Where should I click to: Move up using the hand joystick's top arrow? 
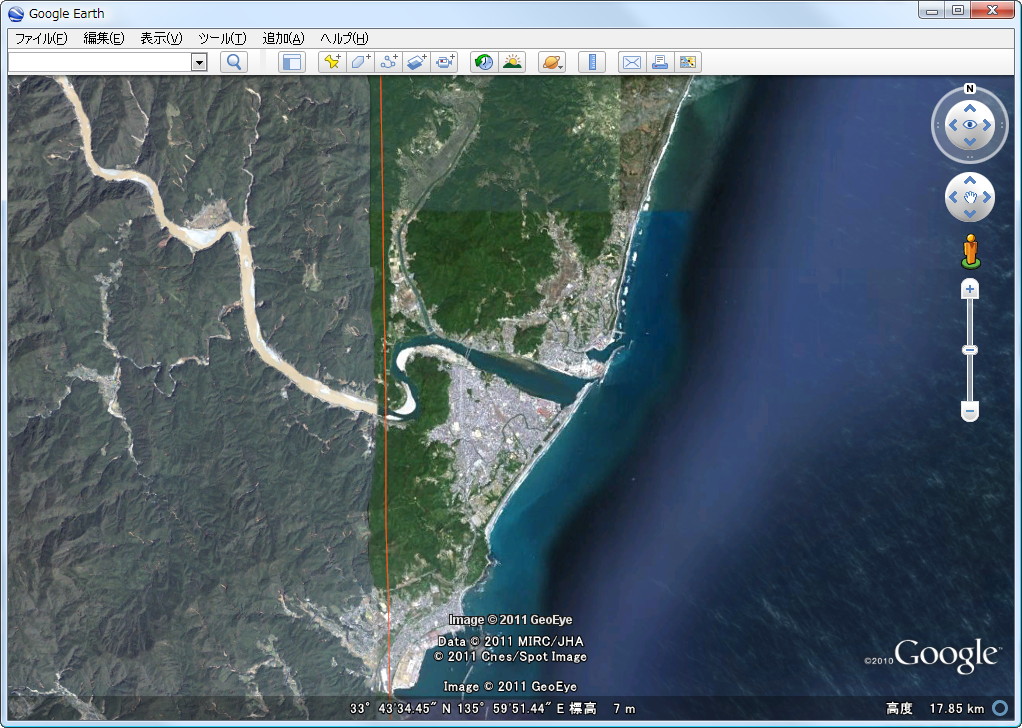coord(970,181)
